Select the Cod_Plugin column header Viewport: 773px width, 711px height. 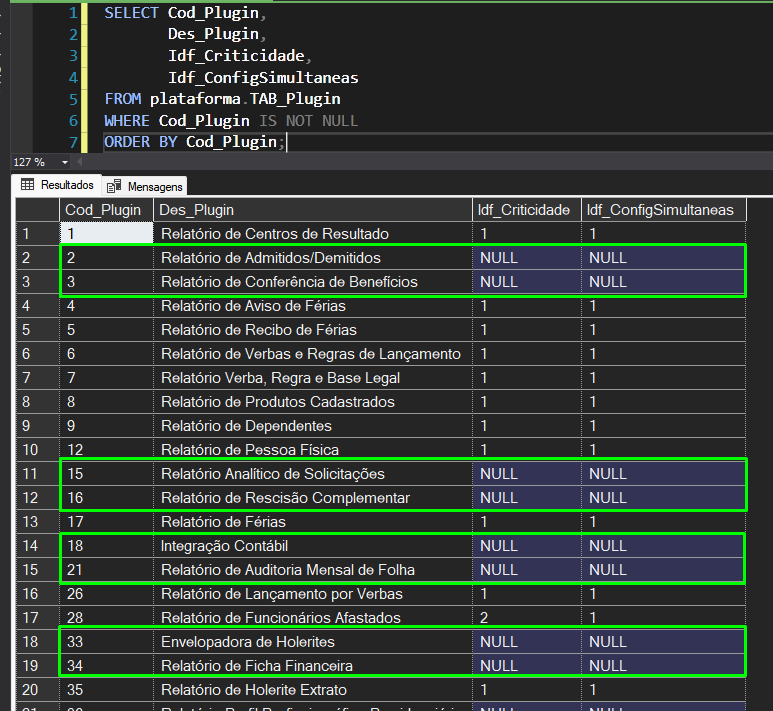pyautogui.click(x=106, y=210)
